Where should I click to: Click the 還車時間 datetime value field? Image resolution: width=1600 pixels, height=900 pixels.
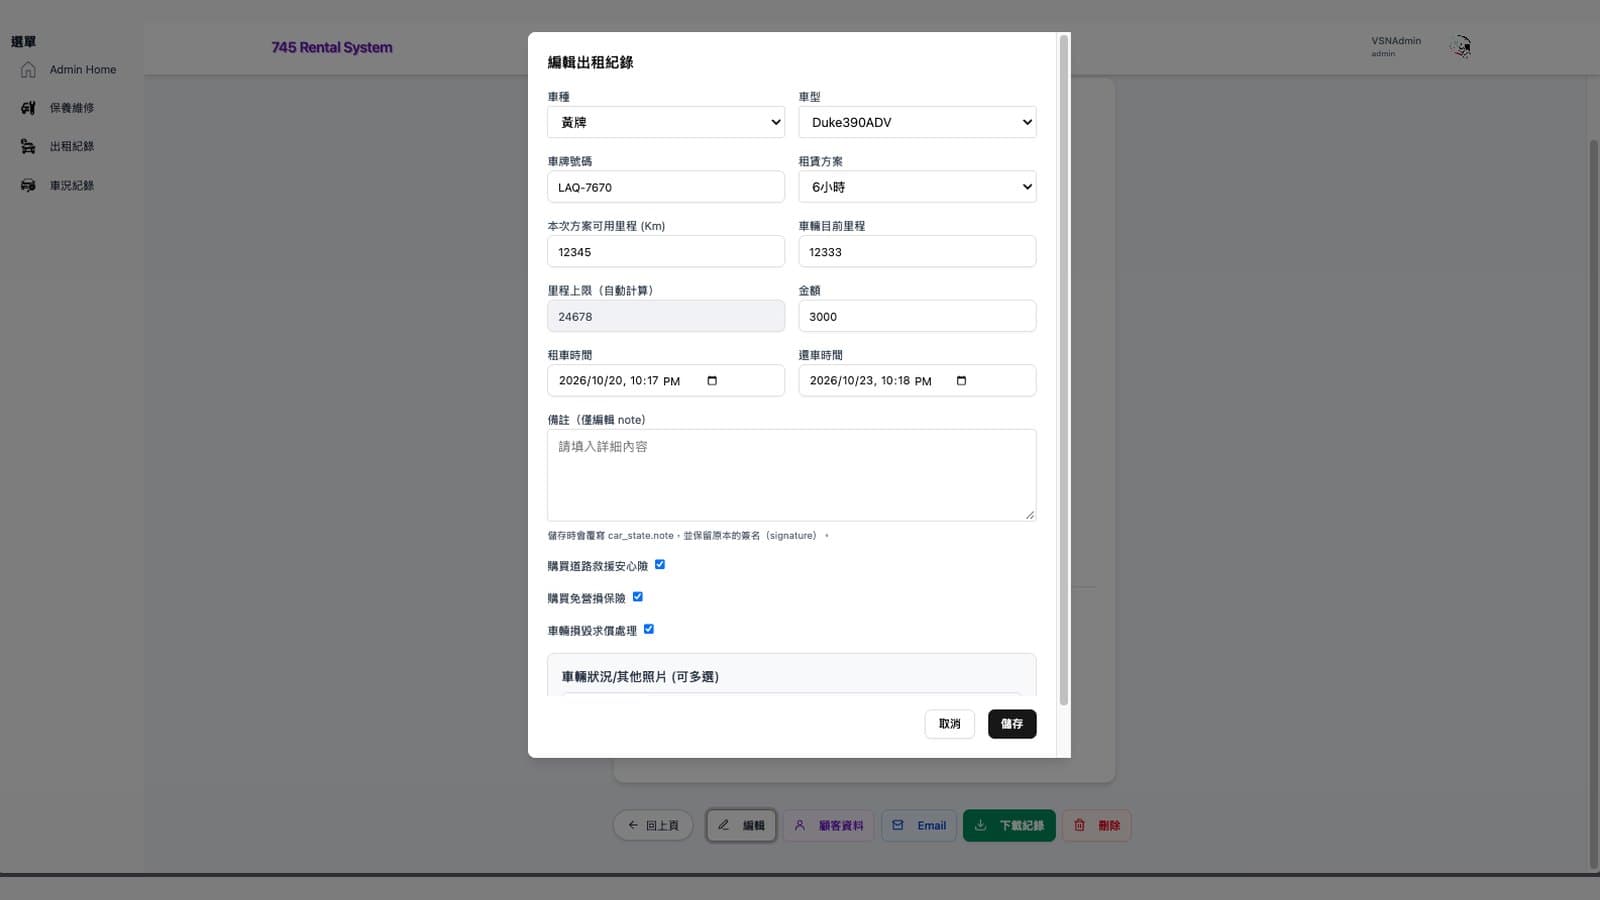(x=917, y=381)
